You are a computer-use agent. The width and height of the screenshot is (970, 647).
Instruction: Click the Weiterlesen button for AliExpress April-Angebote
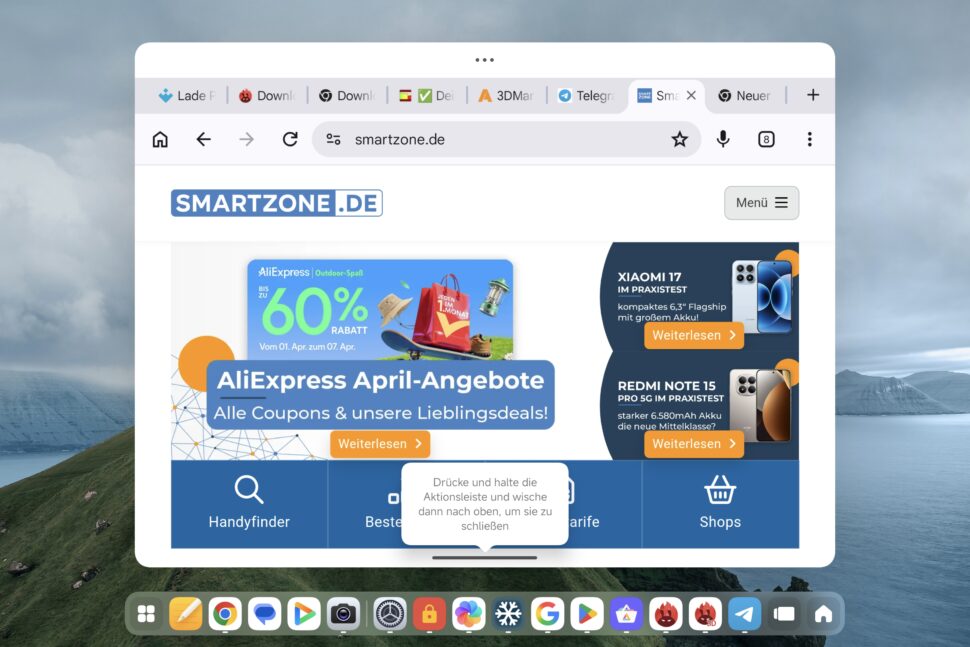(380, 444)
